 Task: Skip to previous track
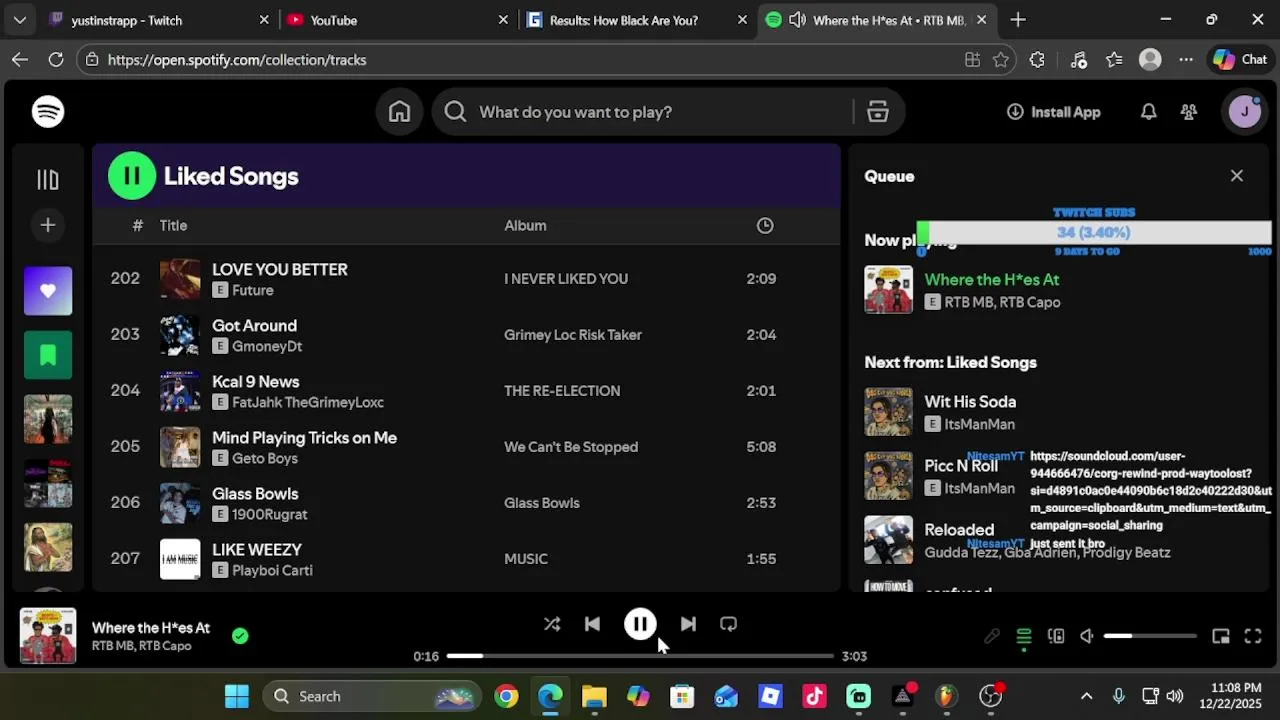tap(592, 624)
